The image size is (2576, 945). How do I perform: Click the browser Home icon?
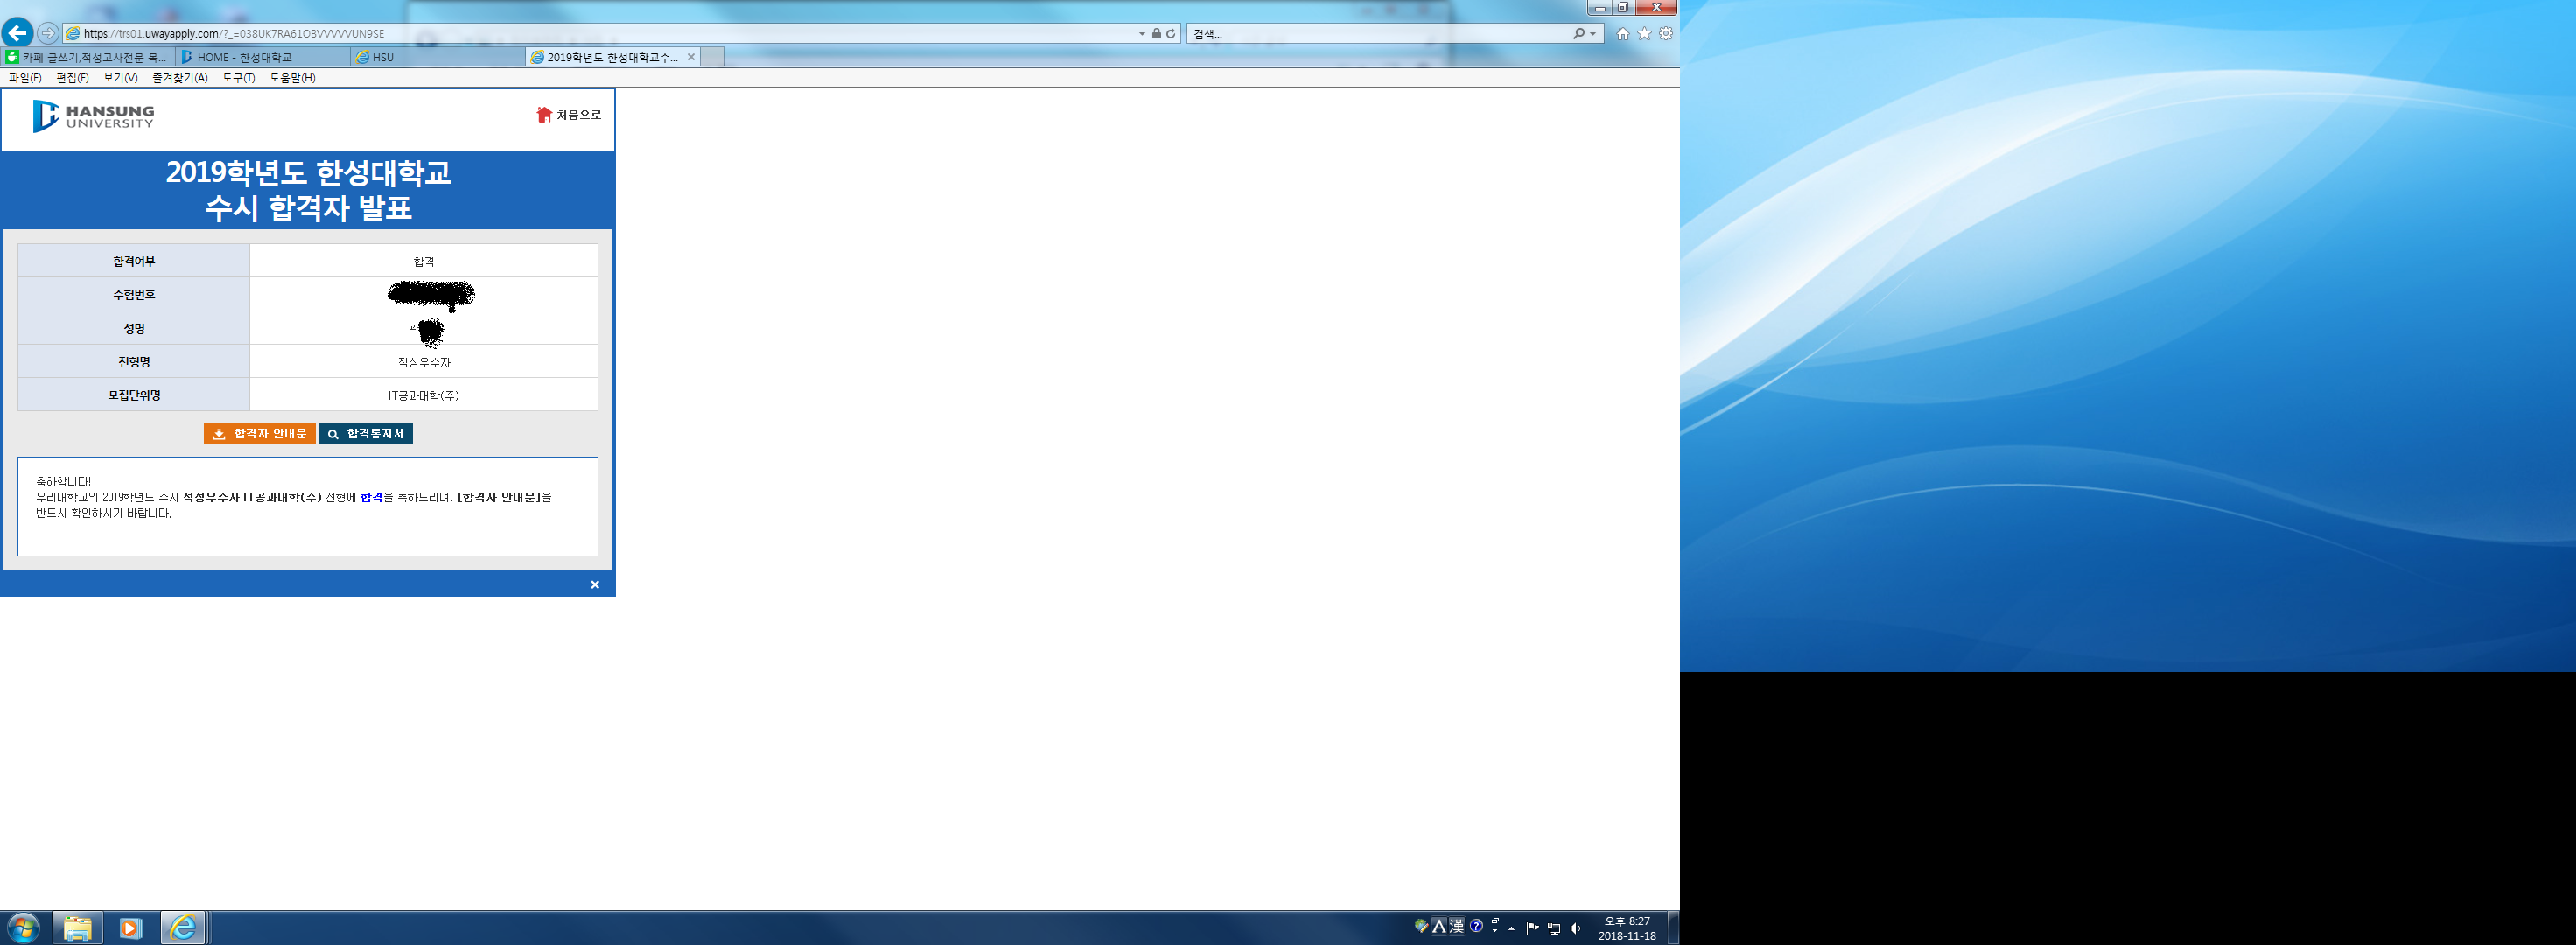point(1622,33)
